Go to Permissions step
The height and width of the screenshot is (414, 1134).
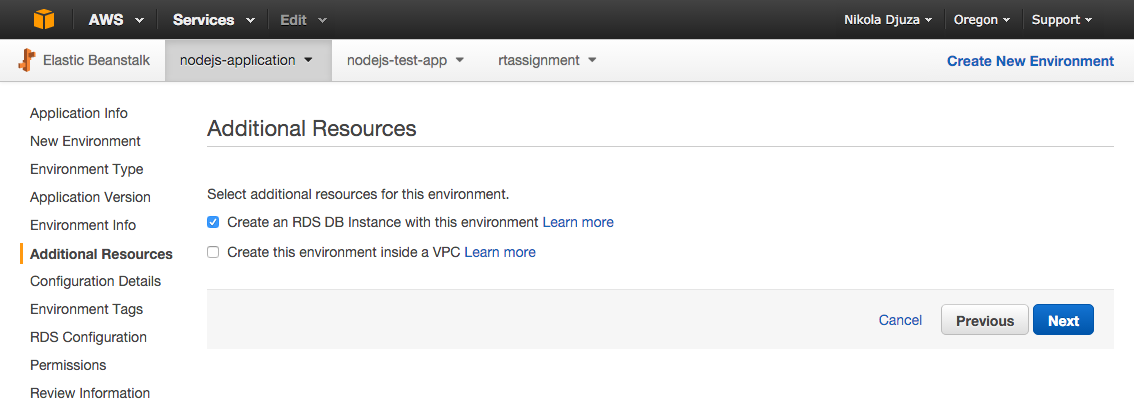point(68,365)
